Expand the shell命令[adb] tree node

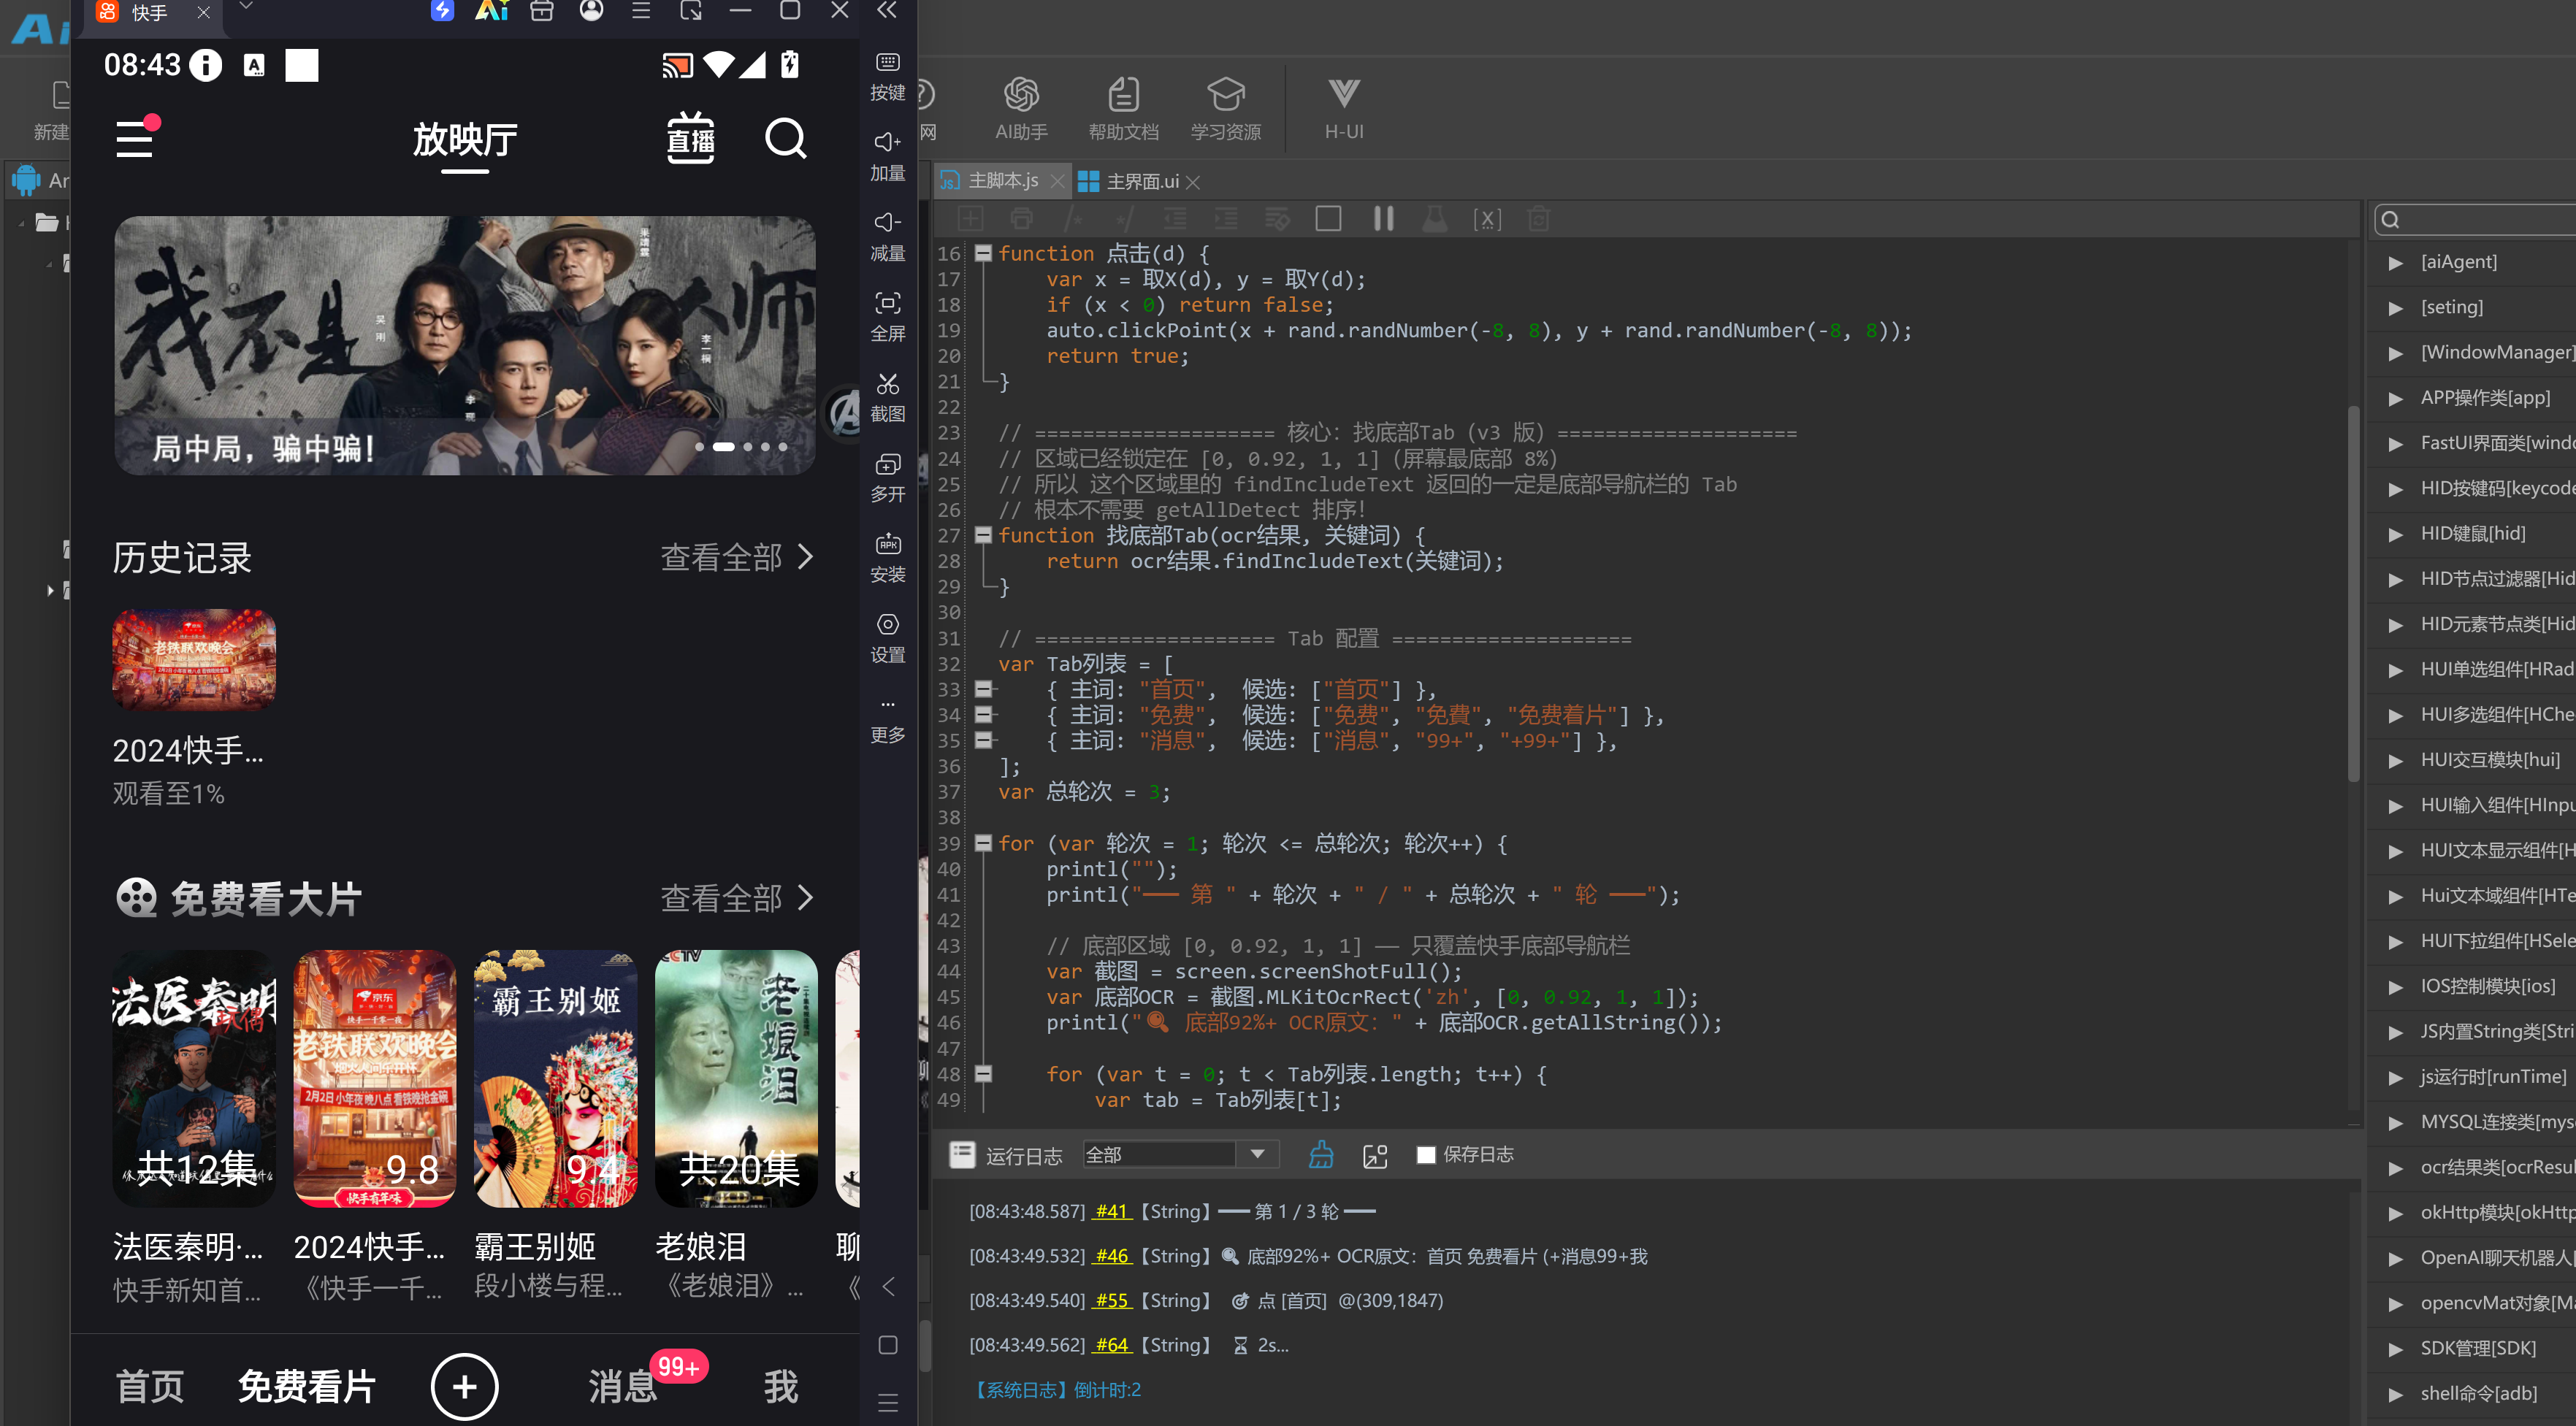[2395, 1394]
